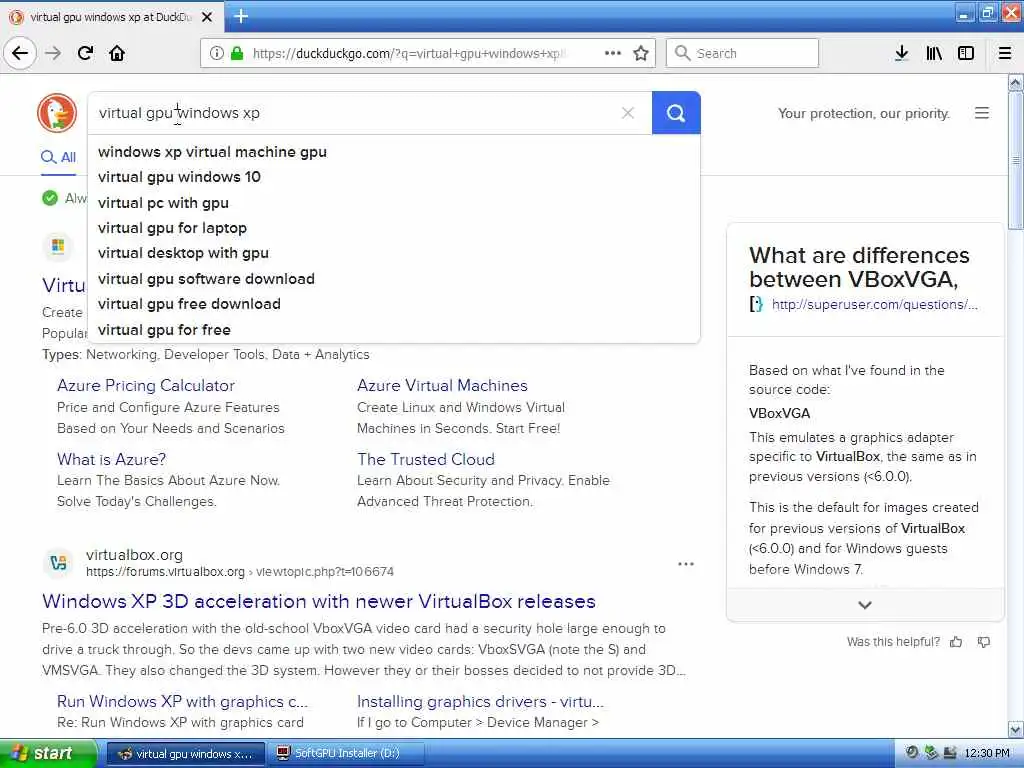This screenshot has height=768, width=1024.
Task: Open superuser.com source link
Action: [x=874, y=304]
